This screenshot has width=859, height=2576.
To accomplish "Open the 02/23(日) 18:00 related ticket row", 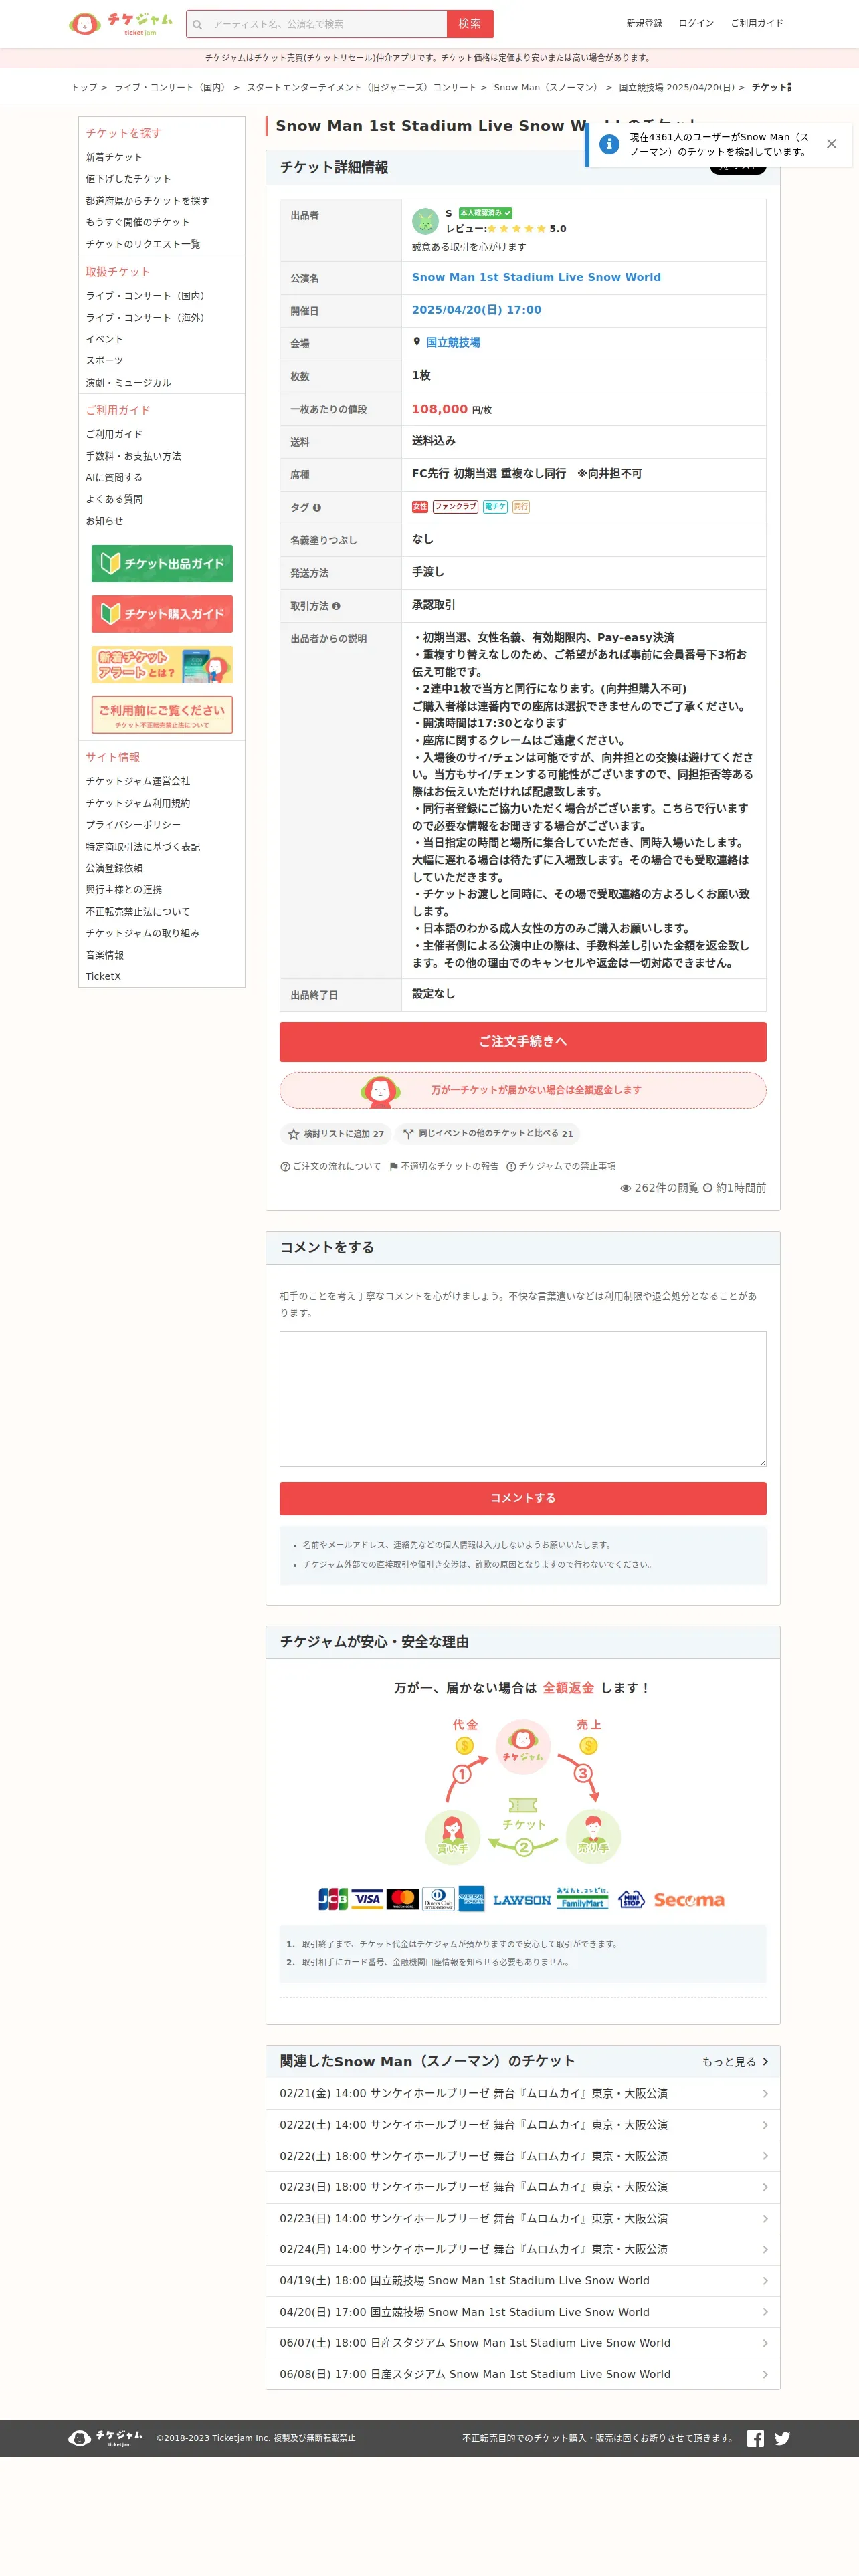I will (523, 2187).
